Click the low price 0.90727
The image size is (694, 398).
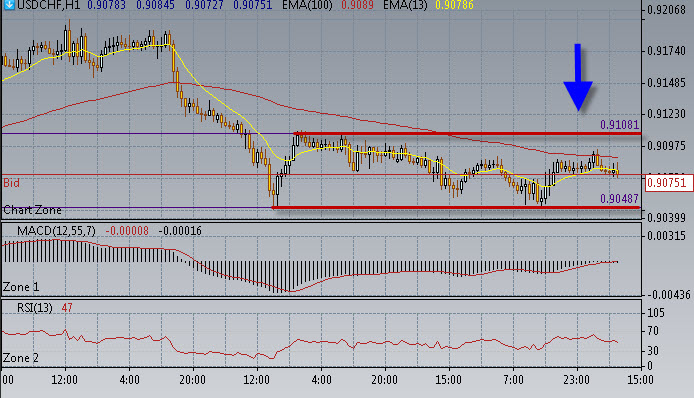coord(204,5)
